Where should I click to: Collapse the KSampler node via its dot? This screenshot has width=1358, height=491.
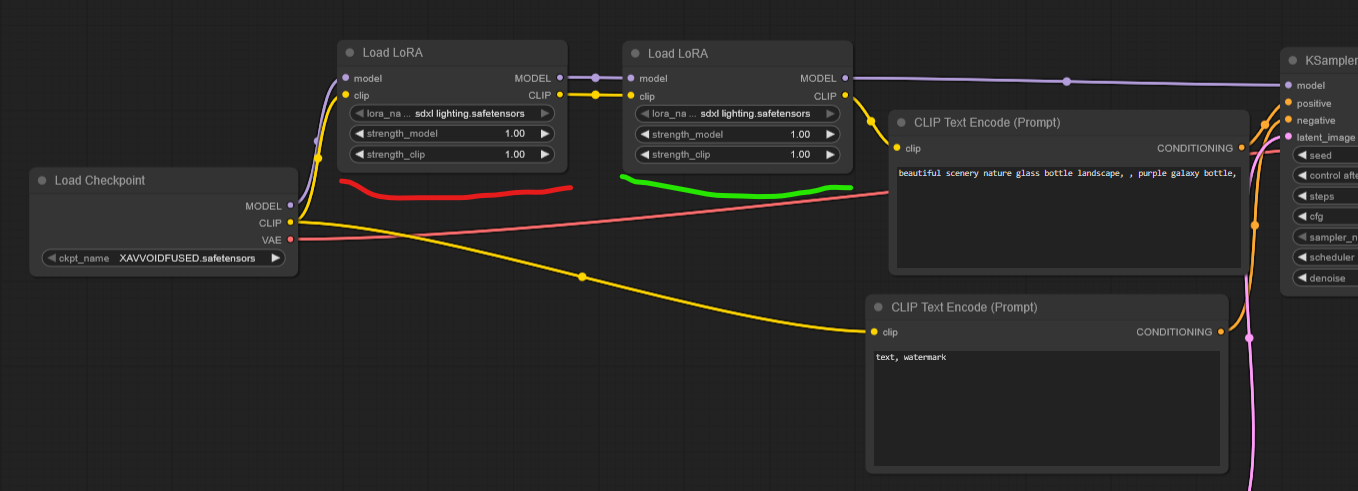click(1293, 61)
